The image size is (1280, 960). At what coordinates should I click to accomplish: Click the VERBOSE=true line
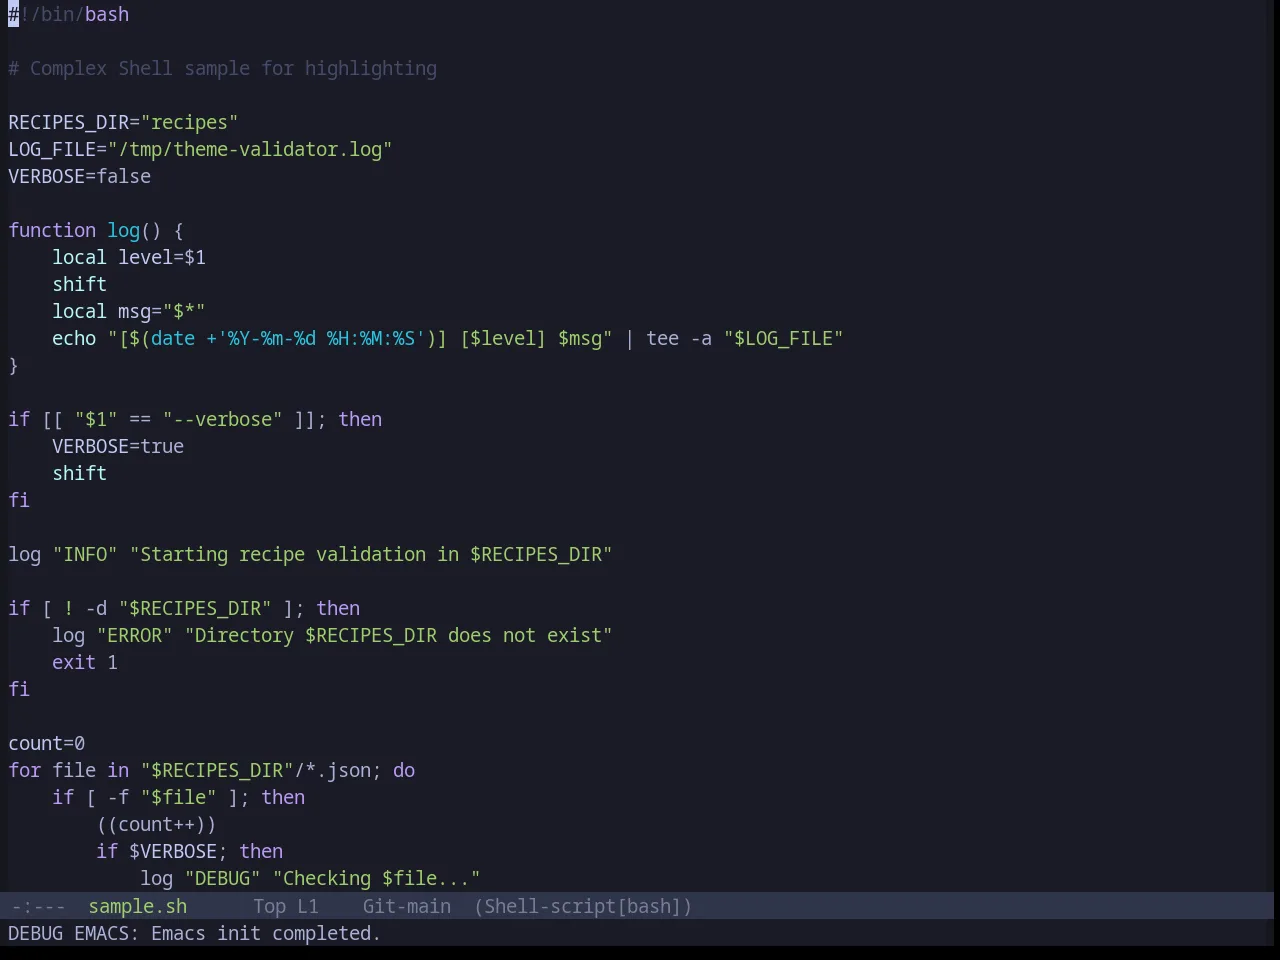tap(118, 446)
